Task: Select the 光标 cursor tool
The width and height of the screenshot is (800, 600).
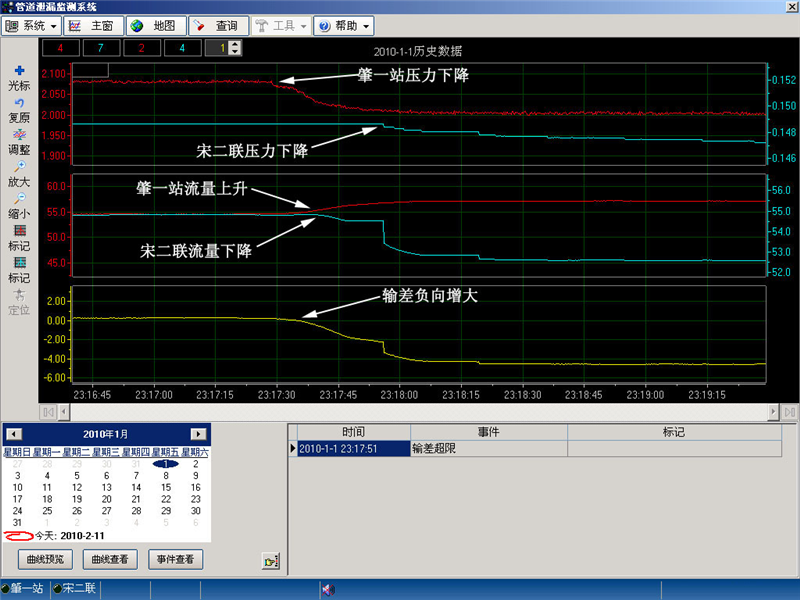Action: 19,71
